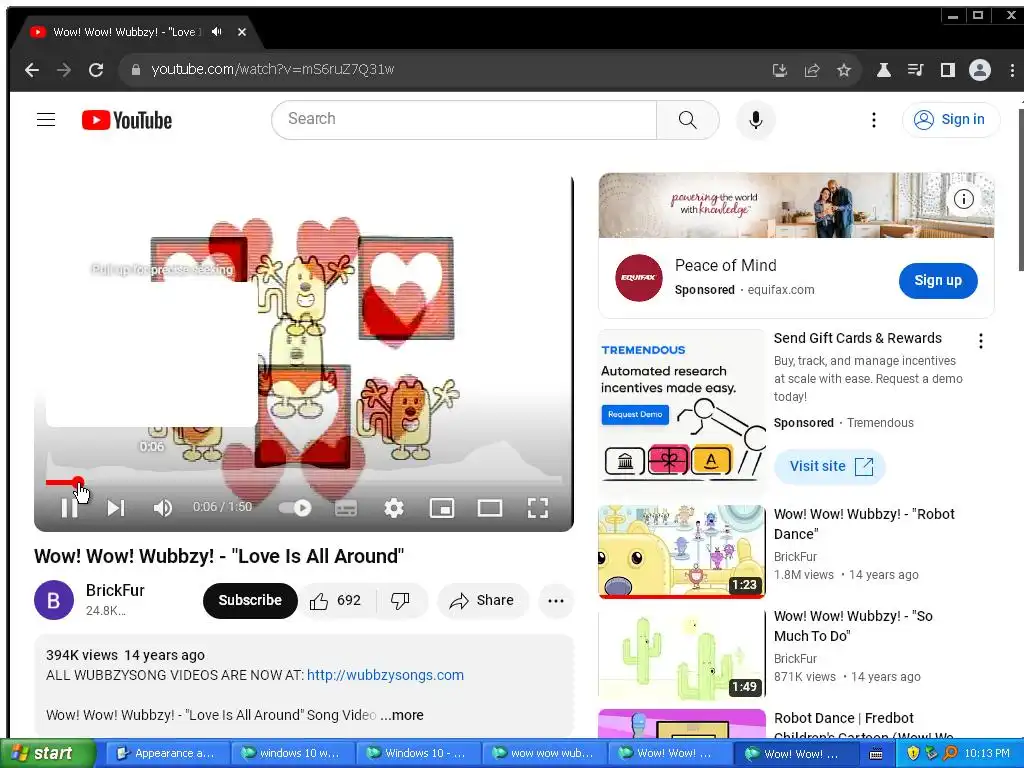Open Chrome three-dot menu
The height and width of the screenshot is (768, 1024).
tap(1012, 70)
